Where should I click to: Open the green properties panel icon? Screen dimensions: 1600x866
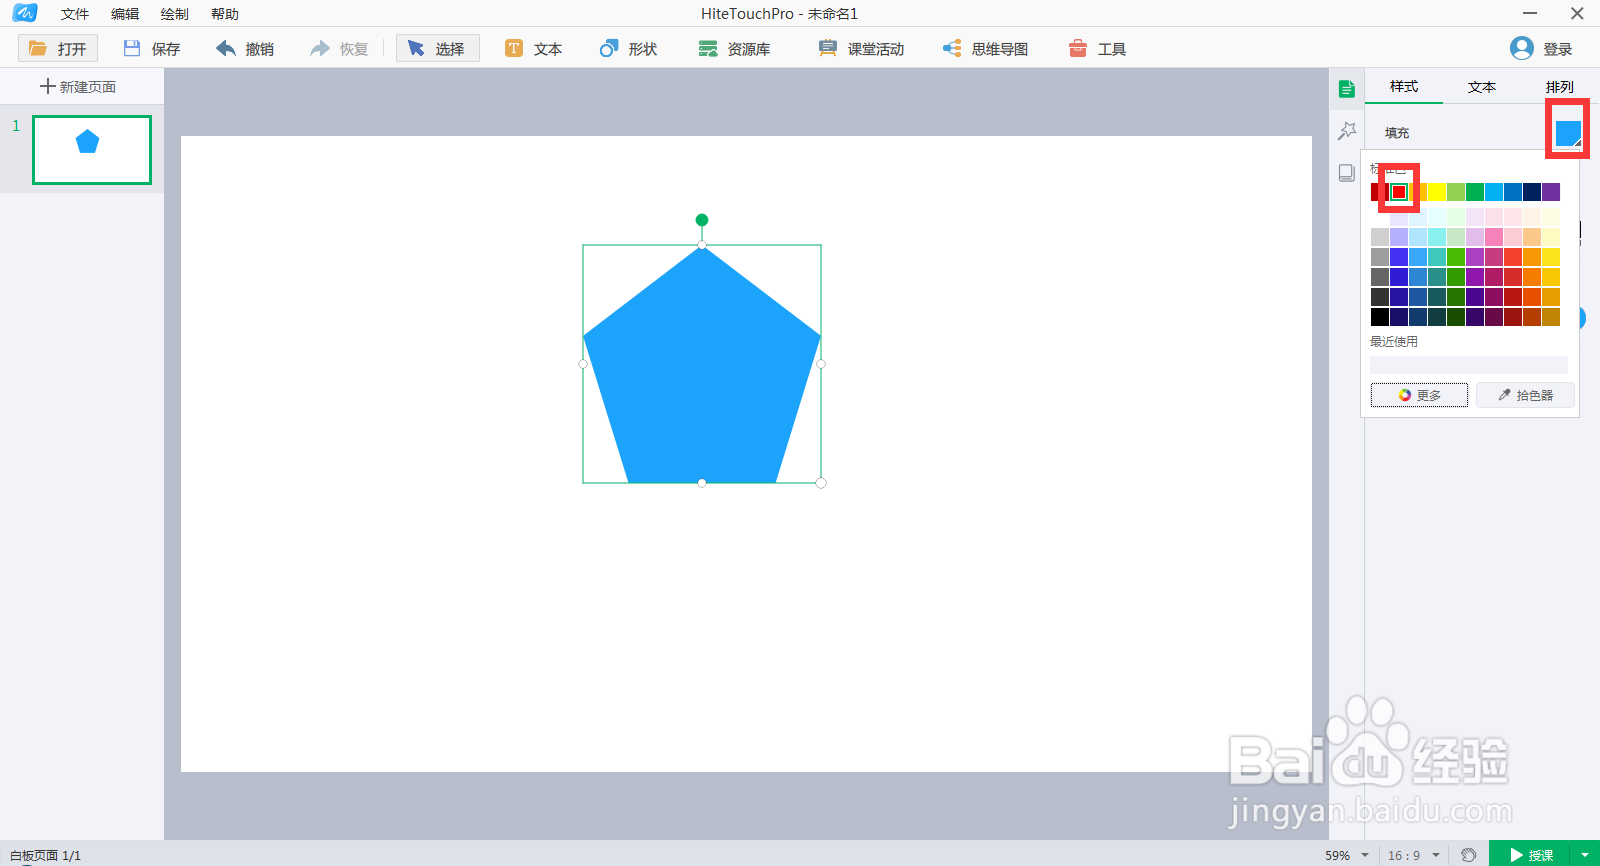(x=1347, y=89)
